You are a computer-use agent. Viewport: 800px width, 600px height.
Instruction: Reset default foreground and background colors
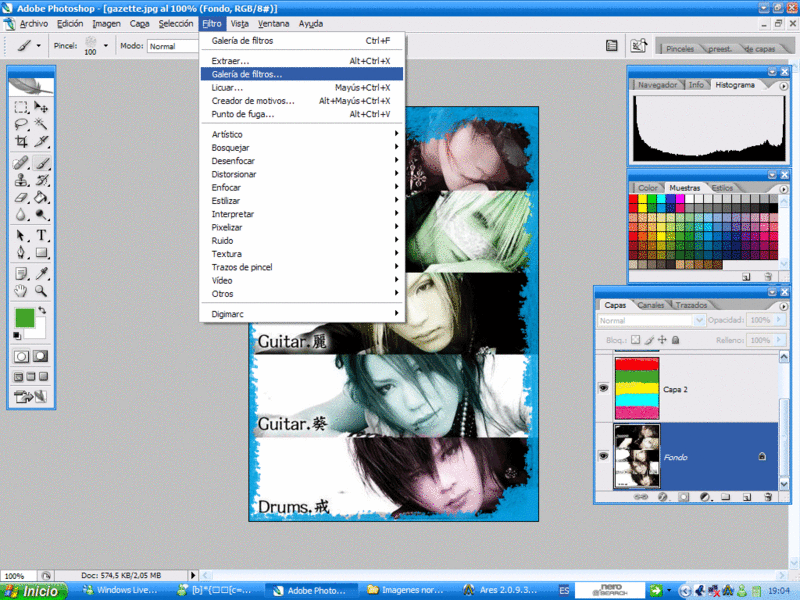[x=17, y=335]
